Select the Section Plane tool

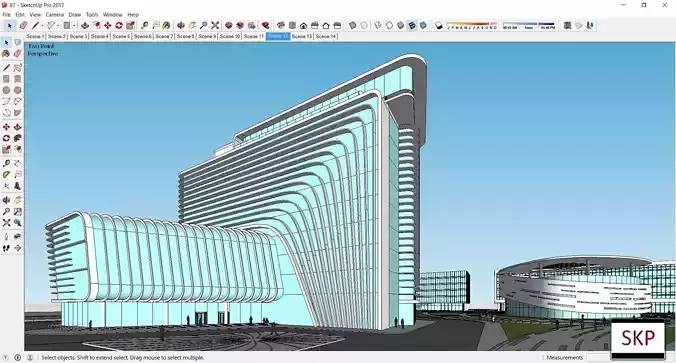[x=17, y=248]
